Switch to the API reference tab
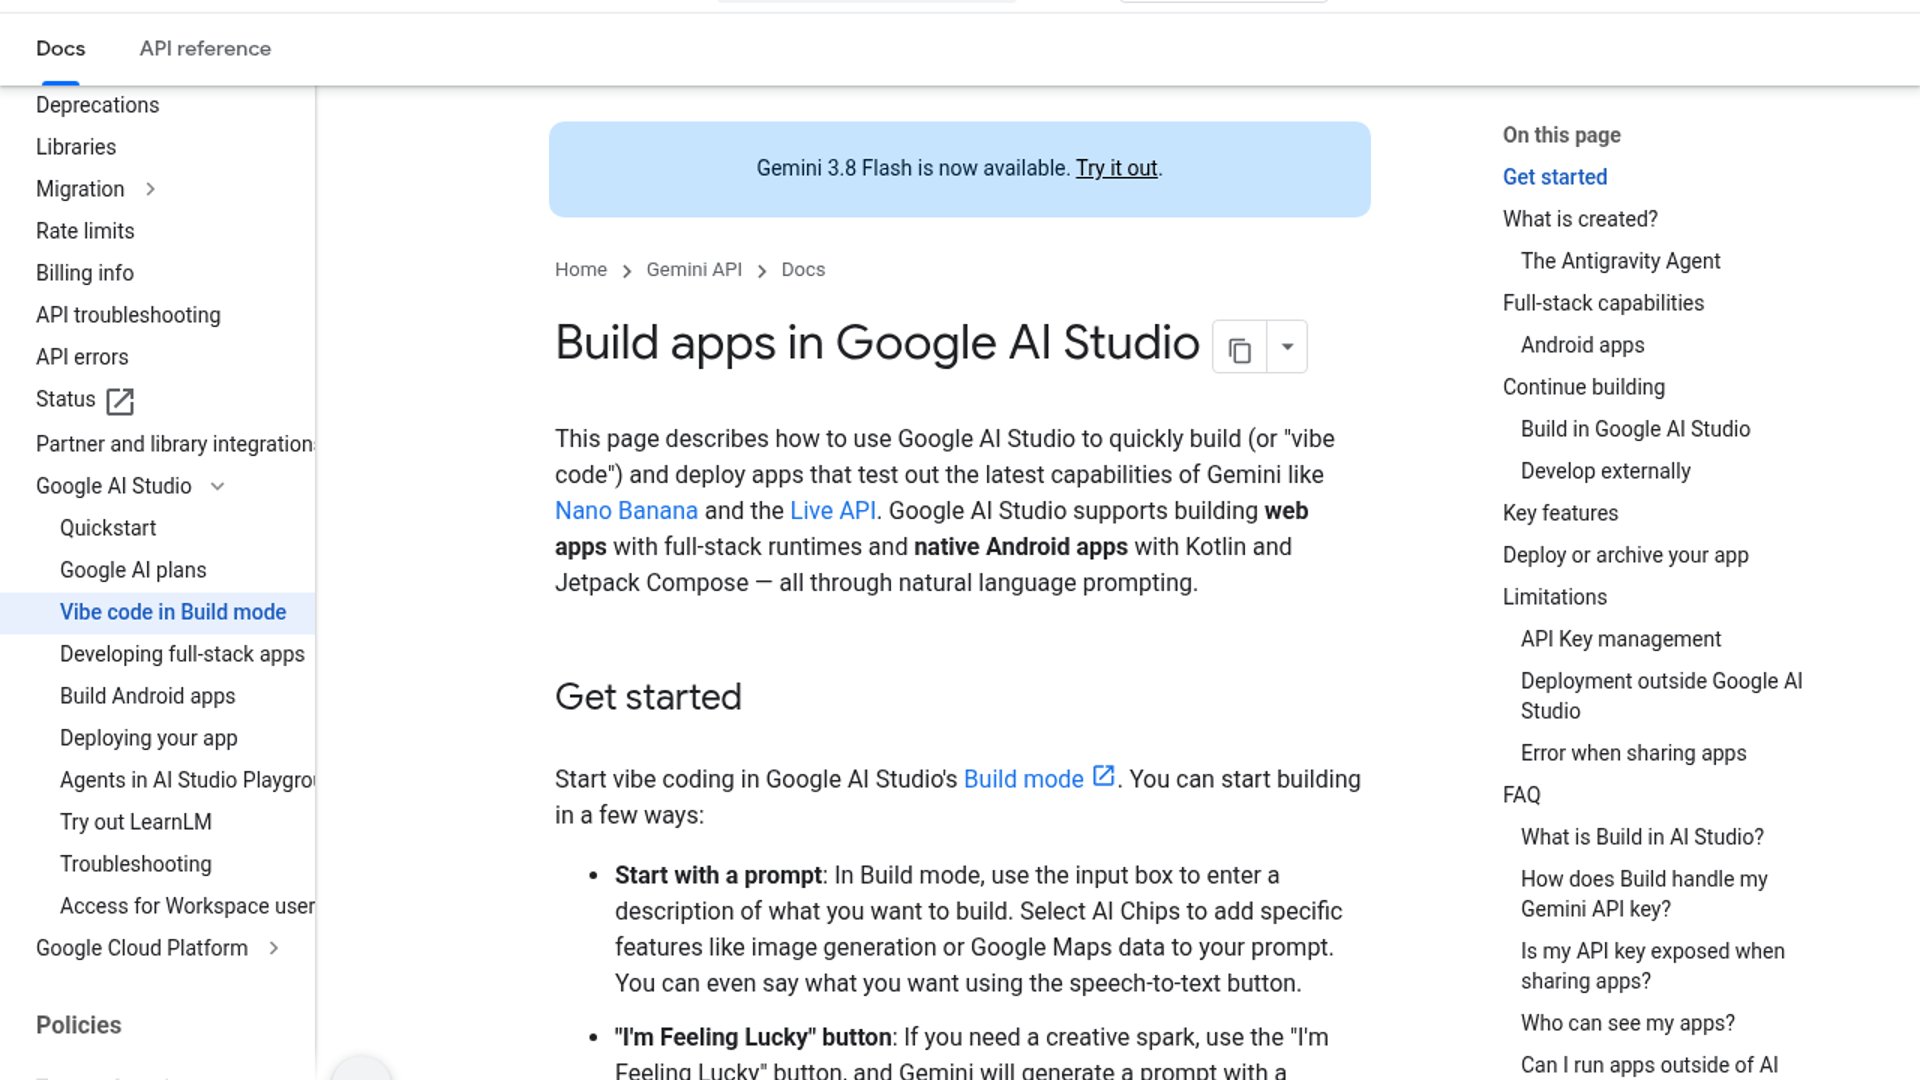 [x=205, y=48]
